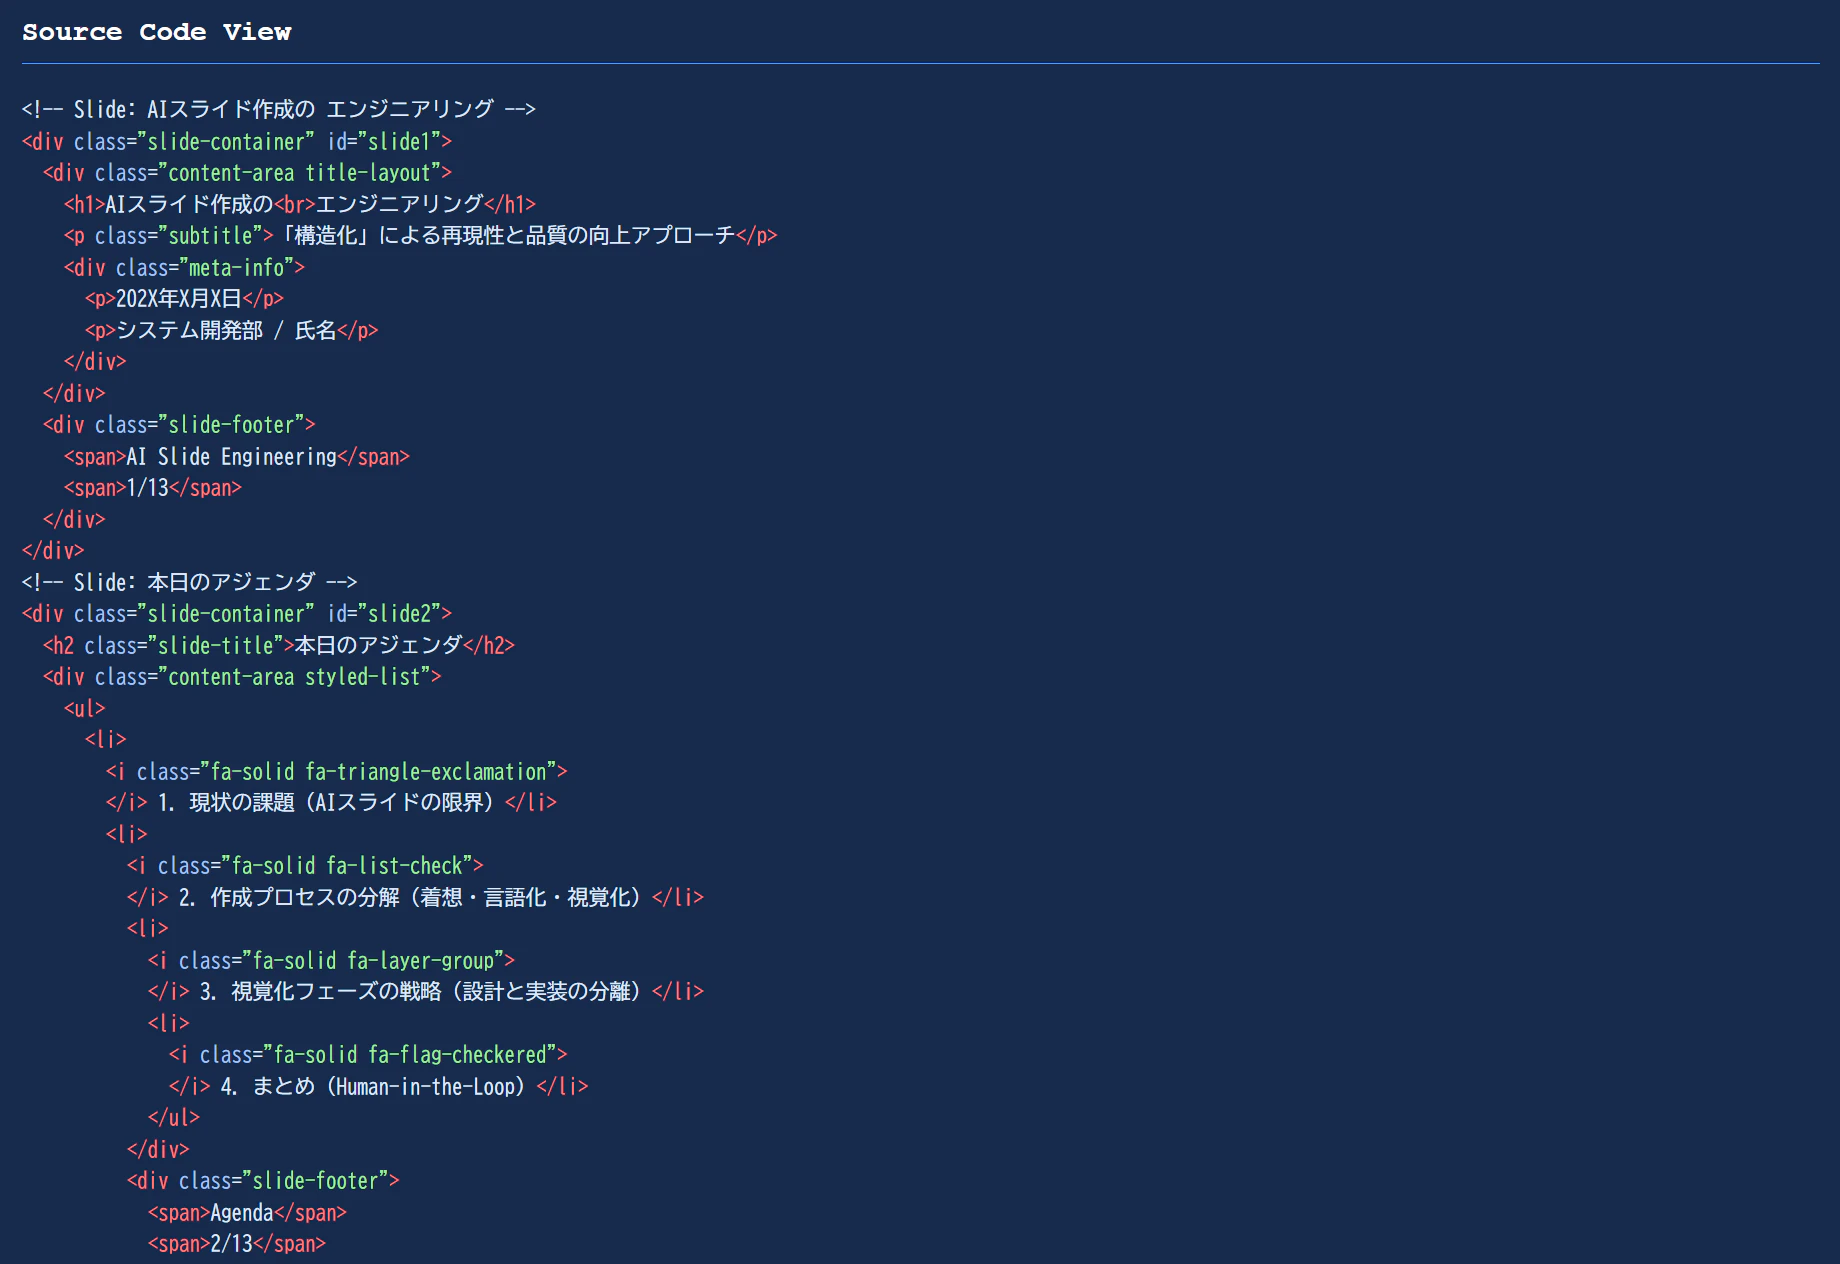Click the "content-area title-layout" div line

point(248,173)
